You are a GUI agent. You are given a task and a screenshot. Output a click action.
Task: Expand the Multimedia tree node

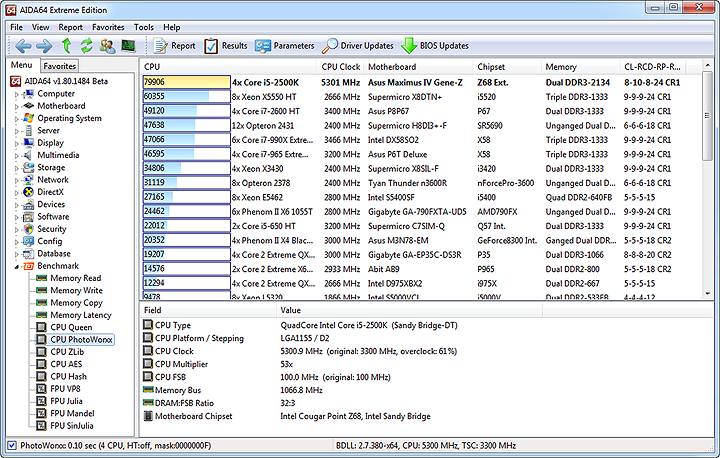[17, 156]
